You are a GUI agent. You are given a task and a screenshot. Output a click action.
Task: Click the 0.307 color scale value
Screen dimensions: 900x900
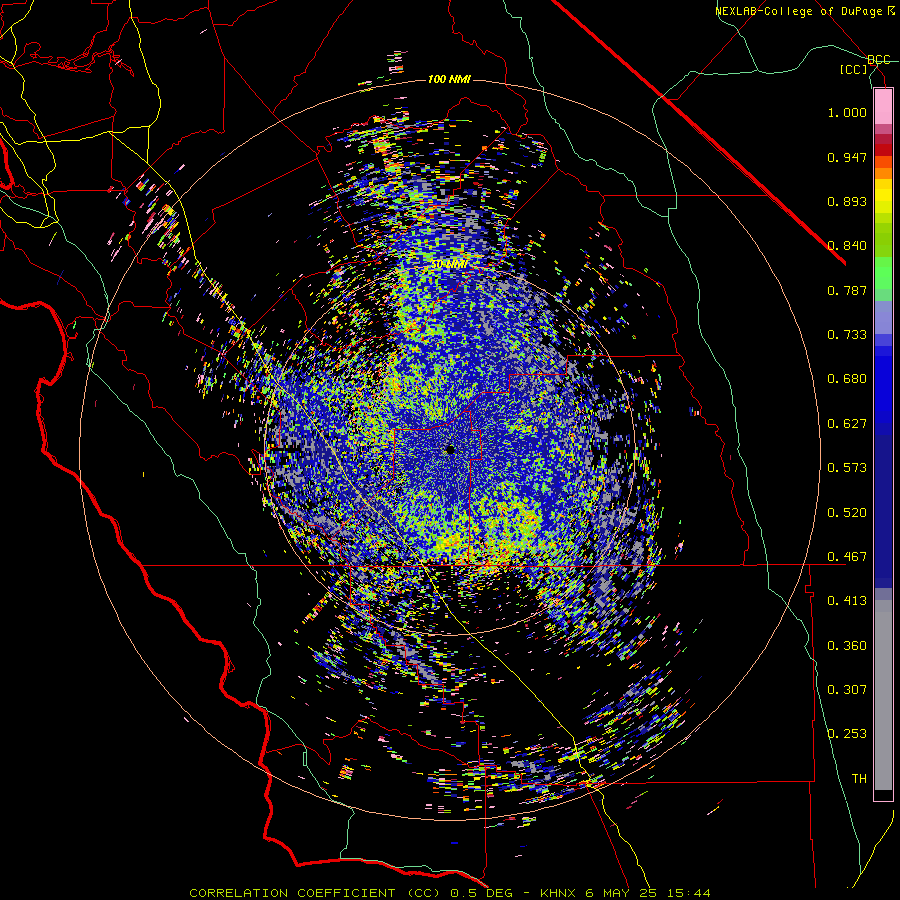[847, 690]
